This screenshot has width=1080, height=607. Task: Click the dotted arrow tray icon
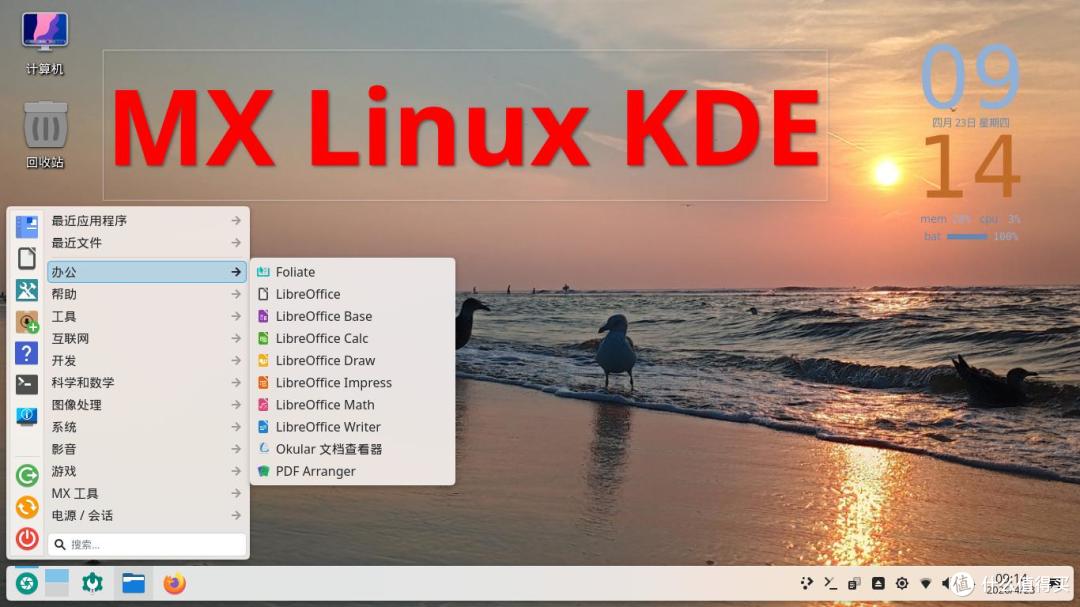807,584
